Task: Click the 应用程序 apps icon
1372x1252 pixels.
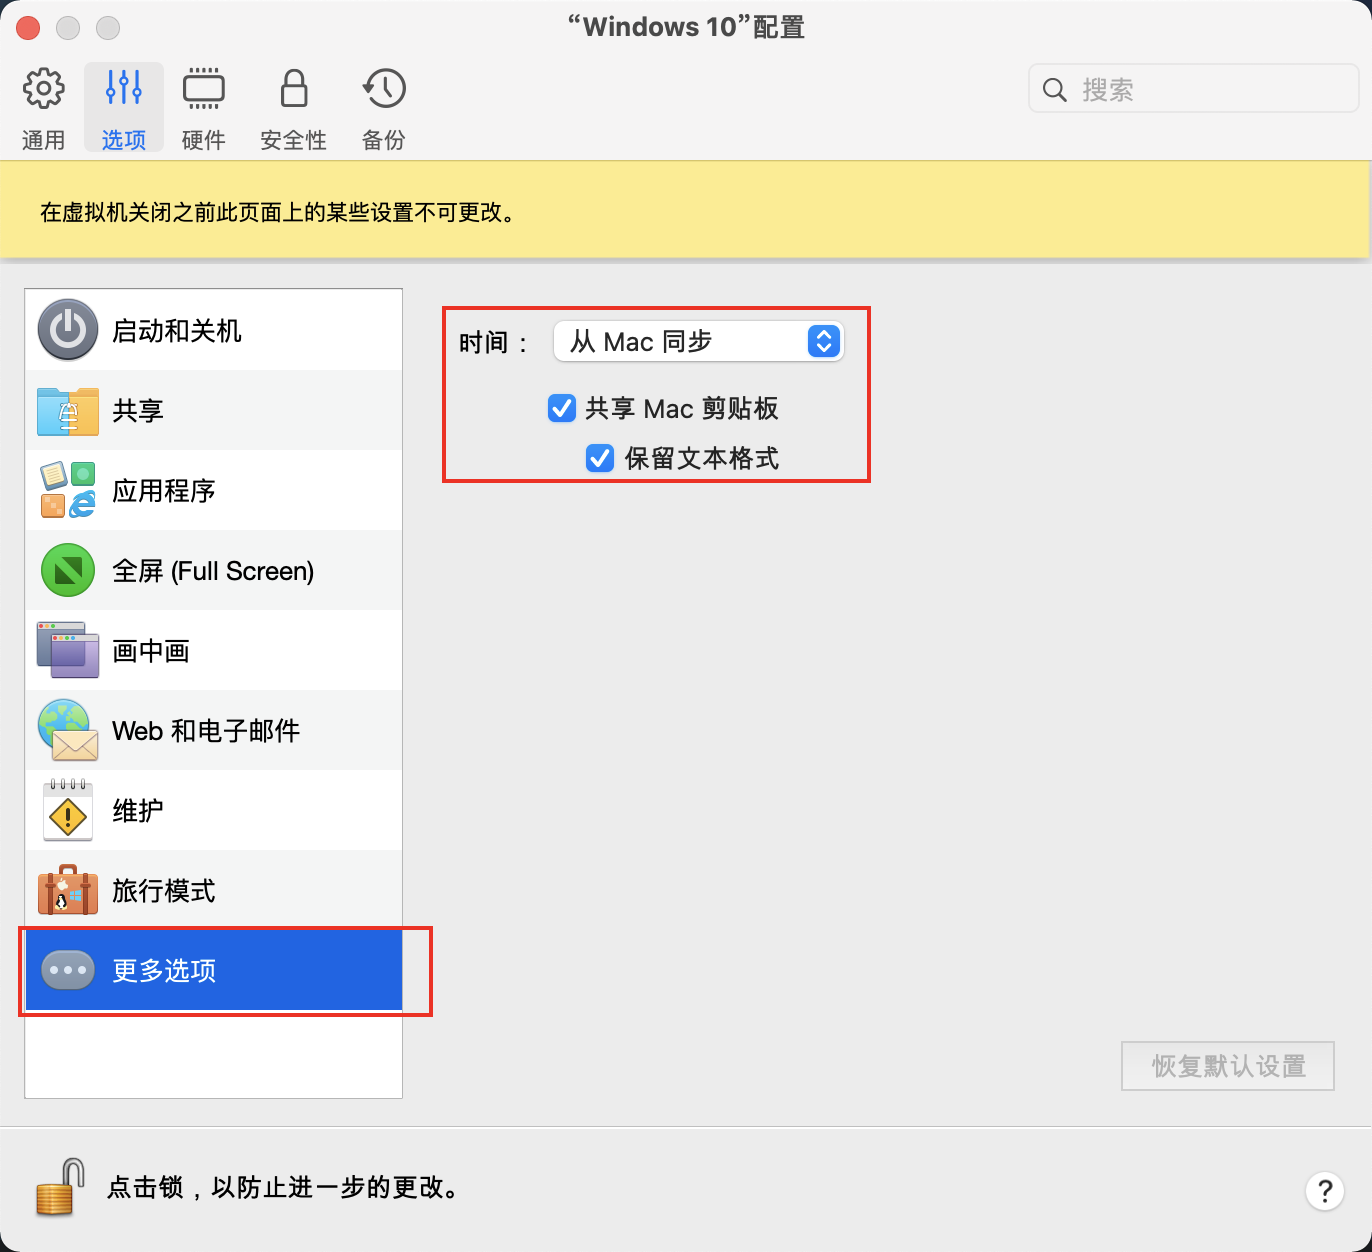Action: pos(68,490)
